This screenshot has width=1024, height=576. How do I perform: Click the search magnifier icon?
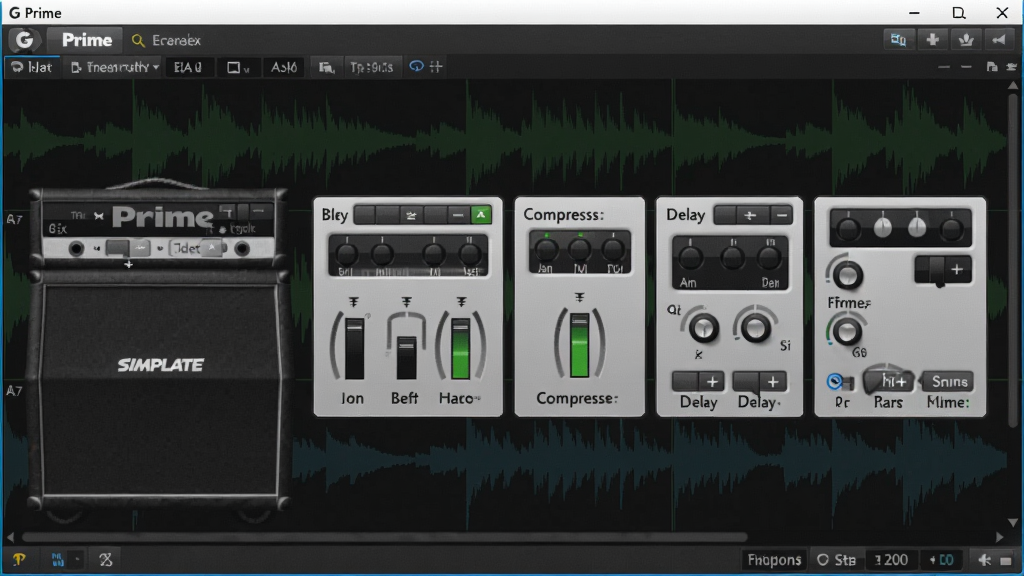[x=138, y=40]
